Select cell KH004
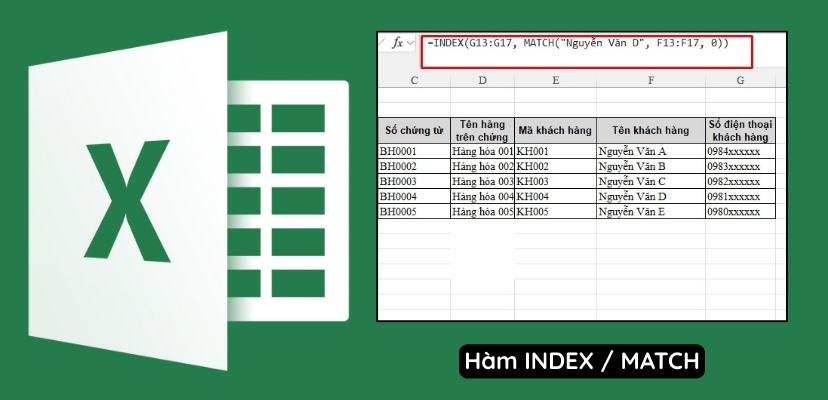Viewport: 828px width, 400px height. click(x=556, y=197)
